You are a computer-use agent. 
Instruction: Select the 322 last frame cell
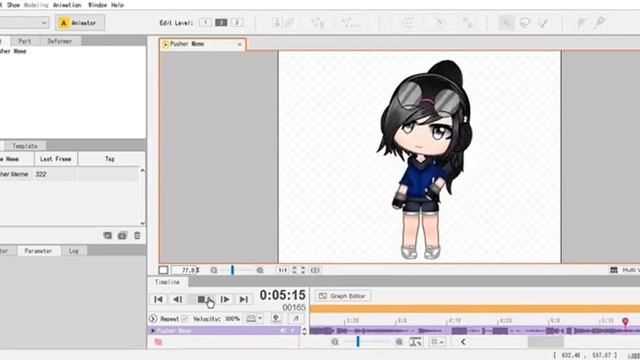click(x=56, y=174)
